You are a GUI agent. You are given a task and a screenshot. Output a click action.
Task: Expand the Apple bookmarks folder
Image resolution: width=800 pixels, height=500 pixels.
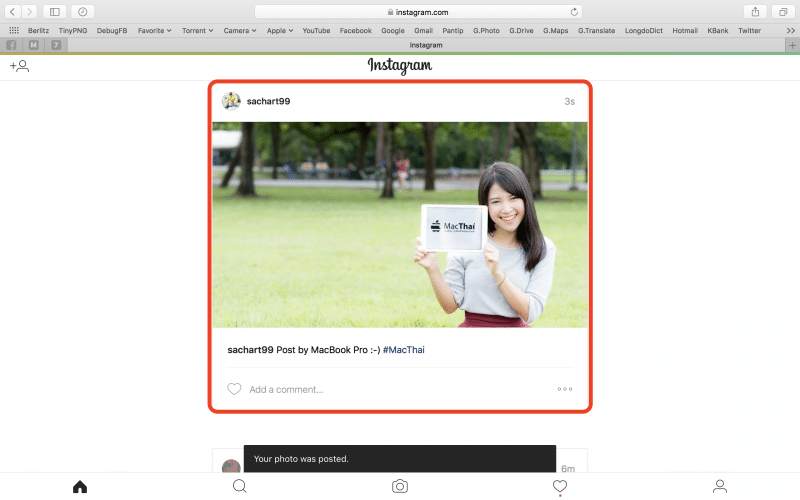pos(280,31)
